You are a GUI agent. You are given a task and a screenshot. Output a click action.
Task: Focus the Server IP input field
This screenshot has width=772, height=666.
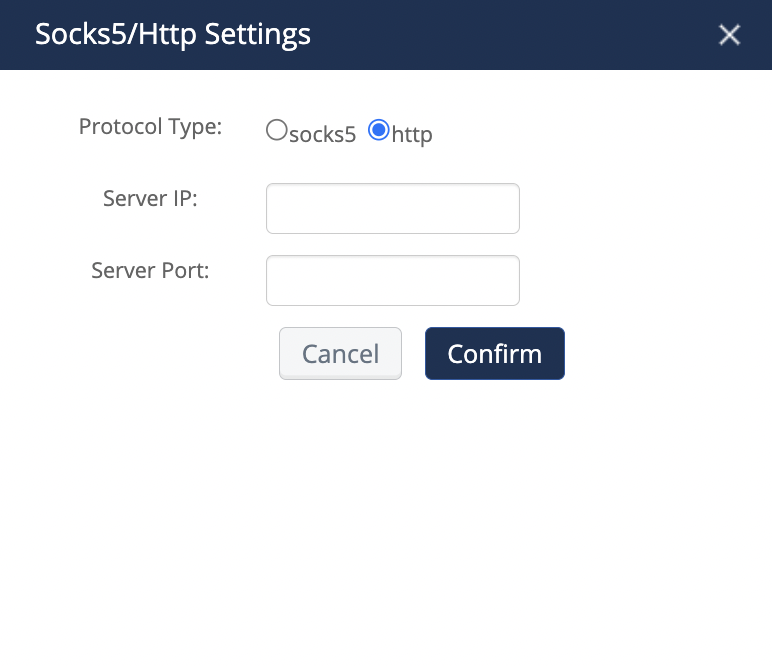tap(392, 208)
